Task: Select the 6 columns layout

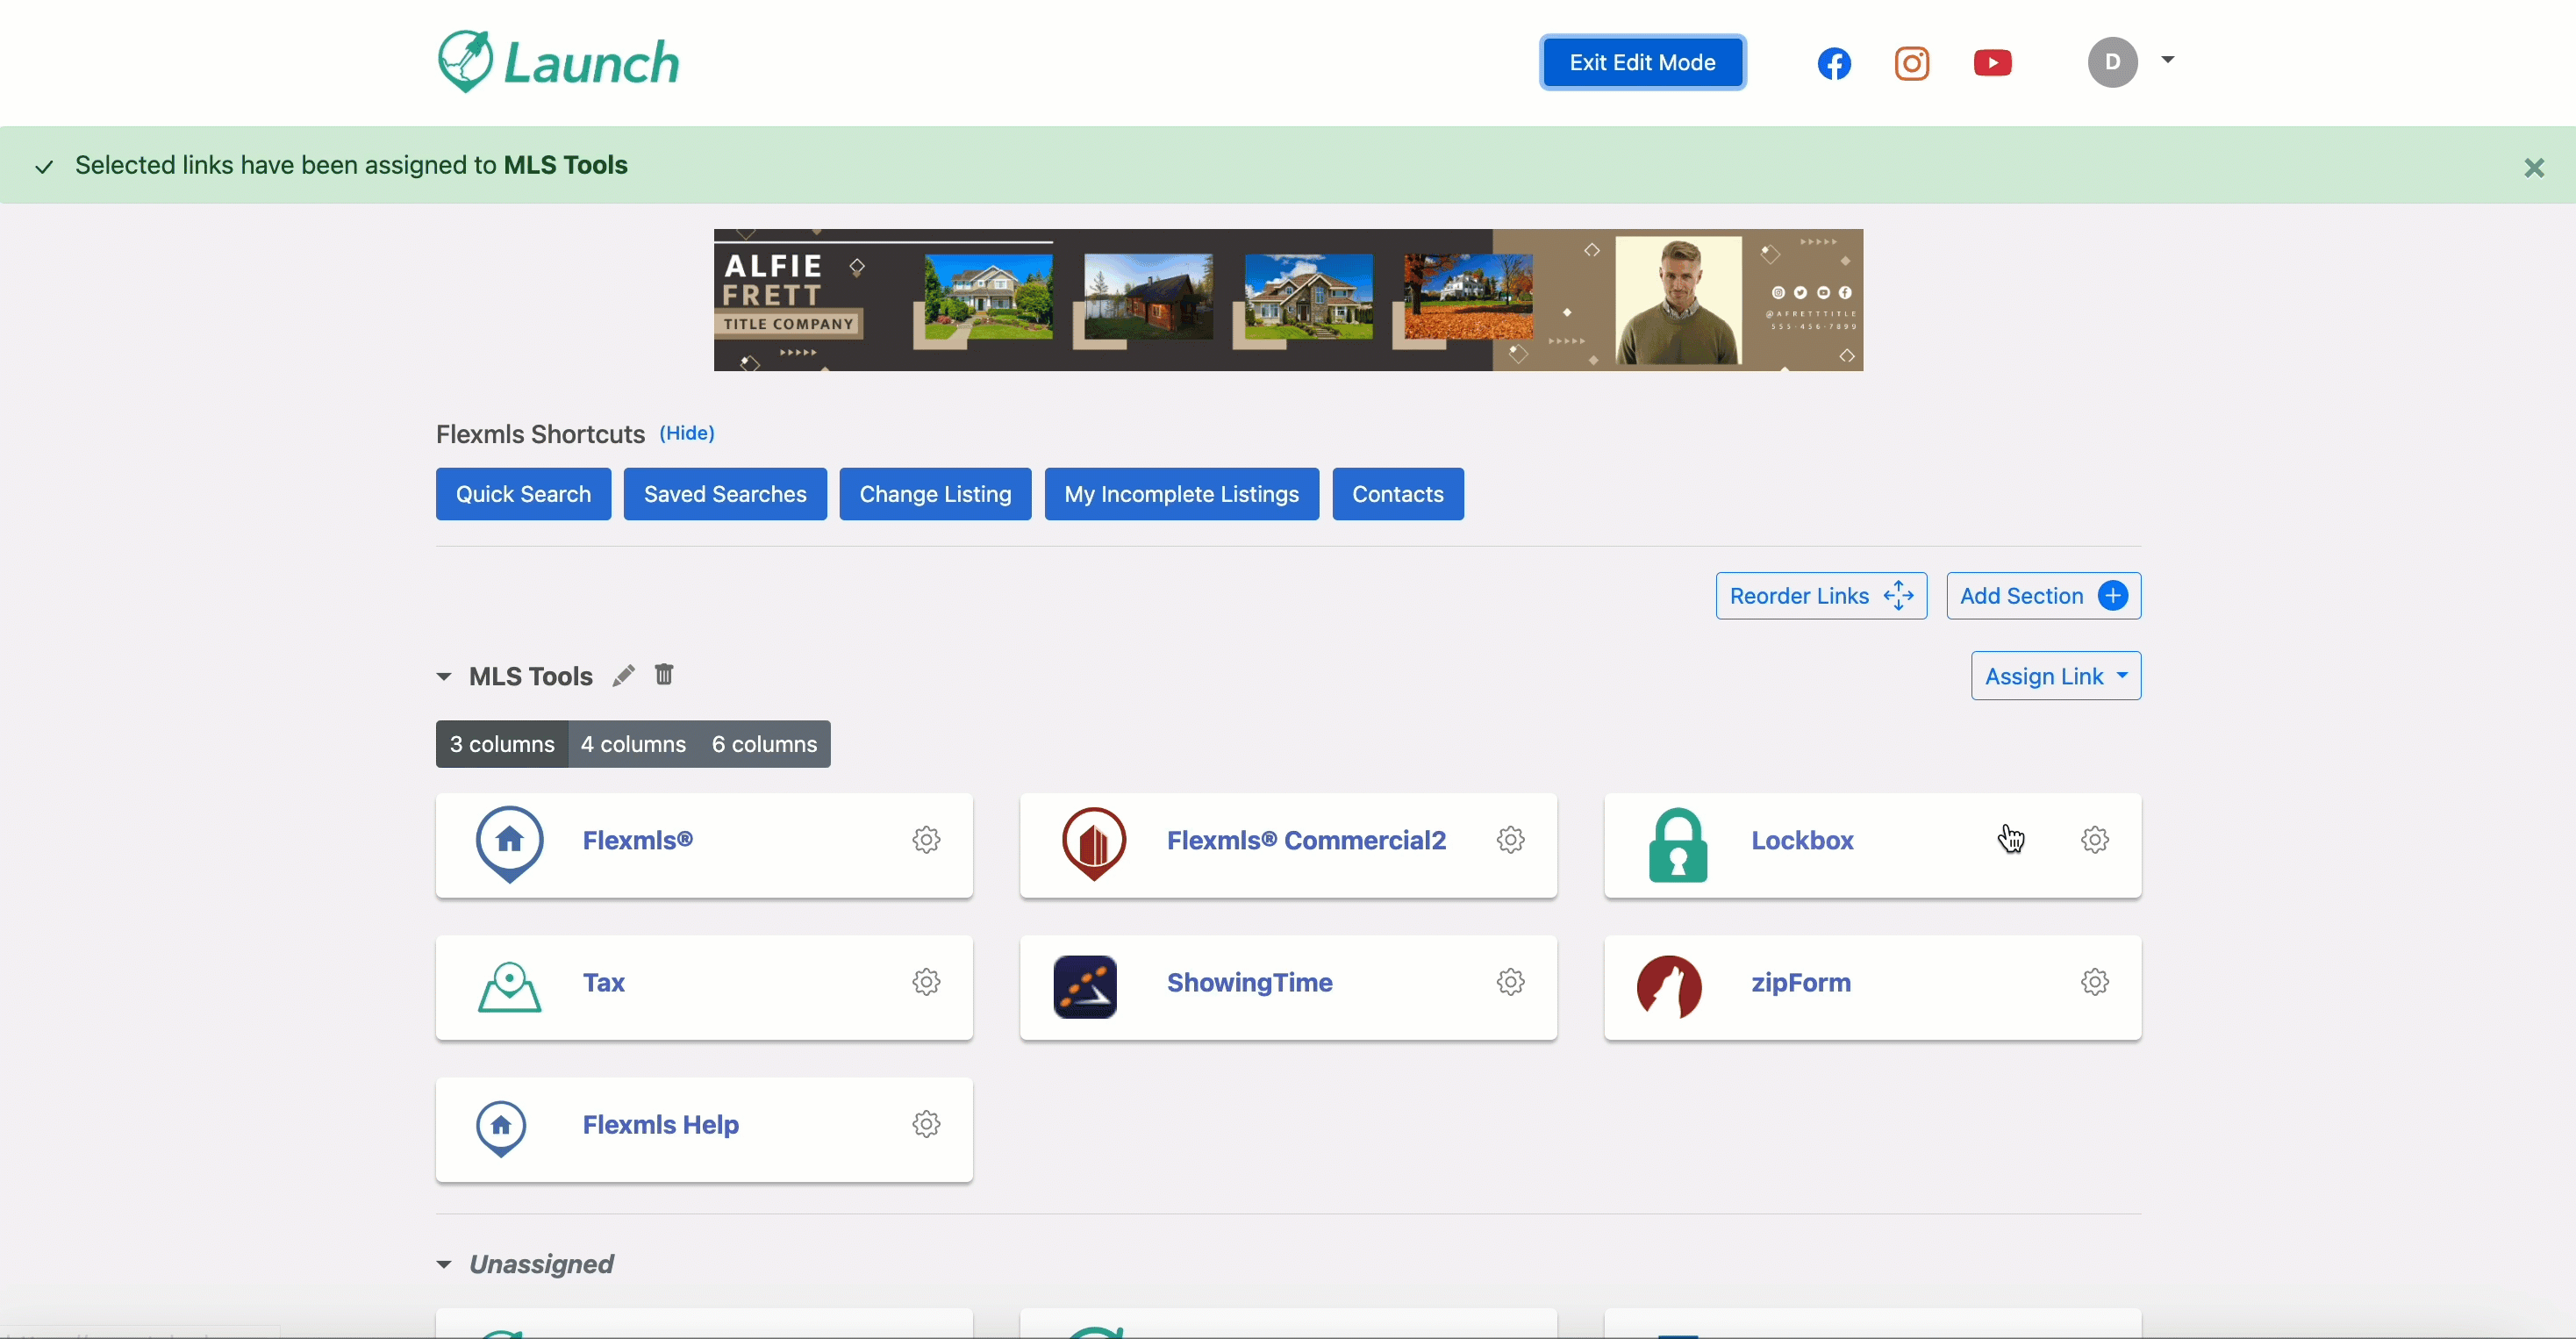Action: tap(764, 744)
